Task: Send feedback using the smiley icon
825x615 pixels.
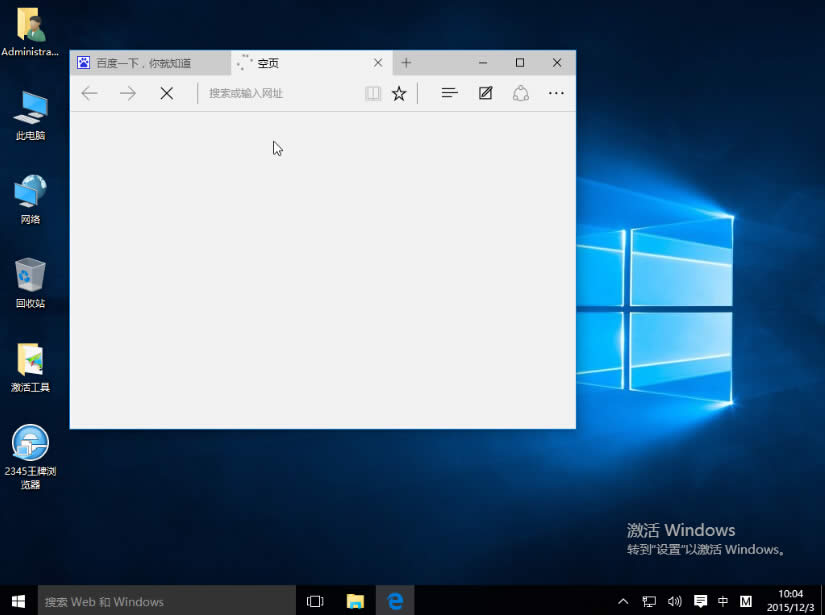Action: tap(521, 92)
